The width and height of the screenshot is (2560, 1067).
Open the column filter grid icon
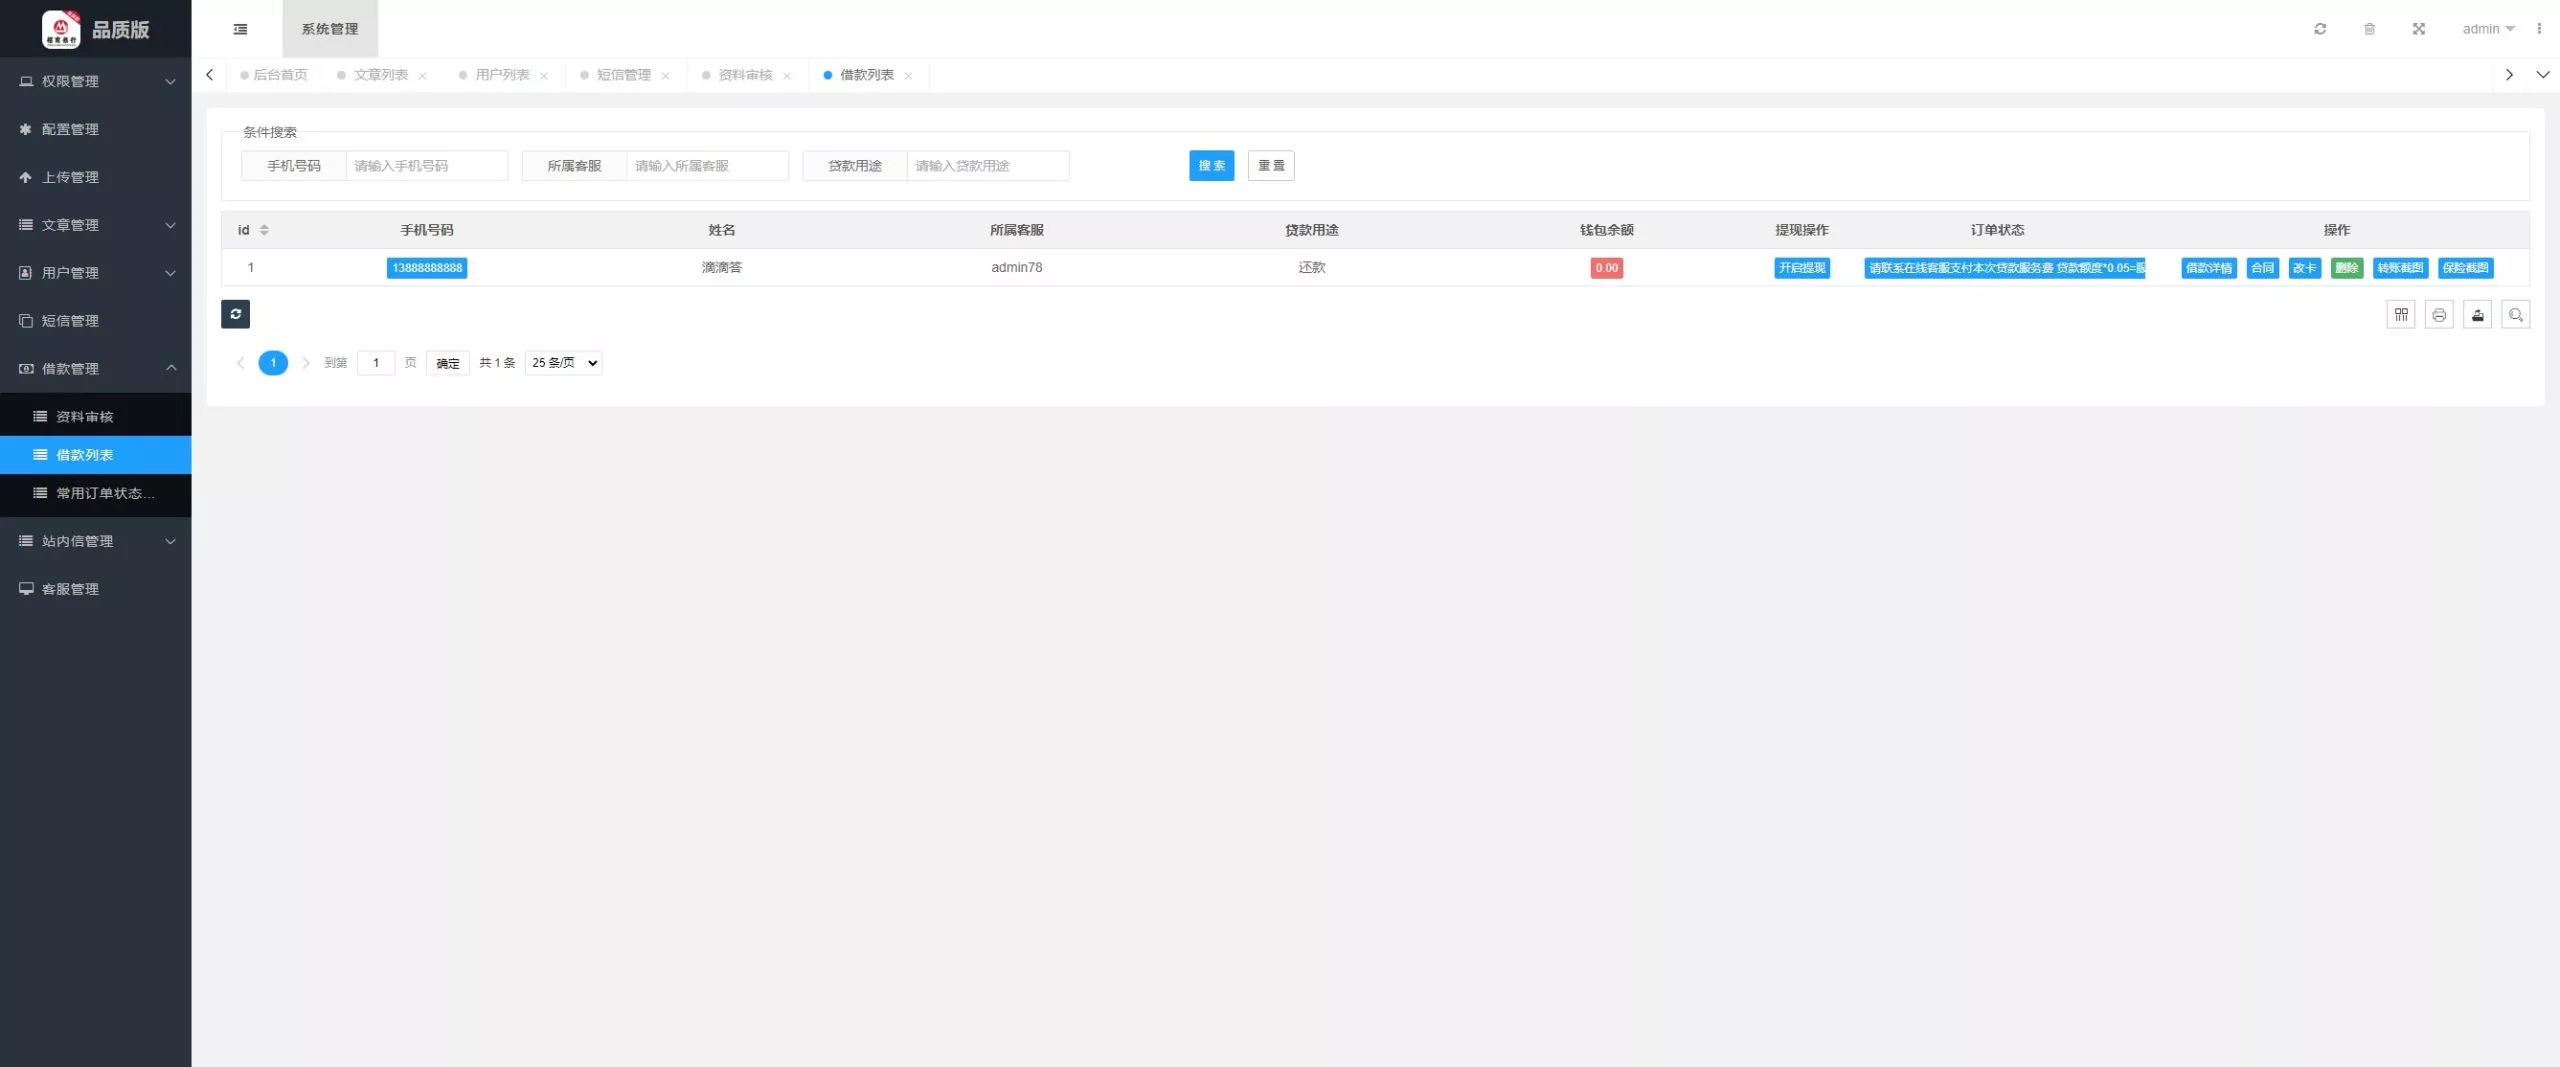(x=2401, y=315)
